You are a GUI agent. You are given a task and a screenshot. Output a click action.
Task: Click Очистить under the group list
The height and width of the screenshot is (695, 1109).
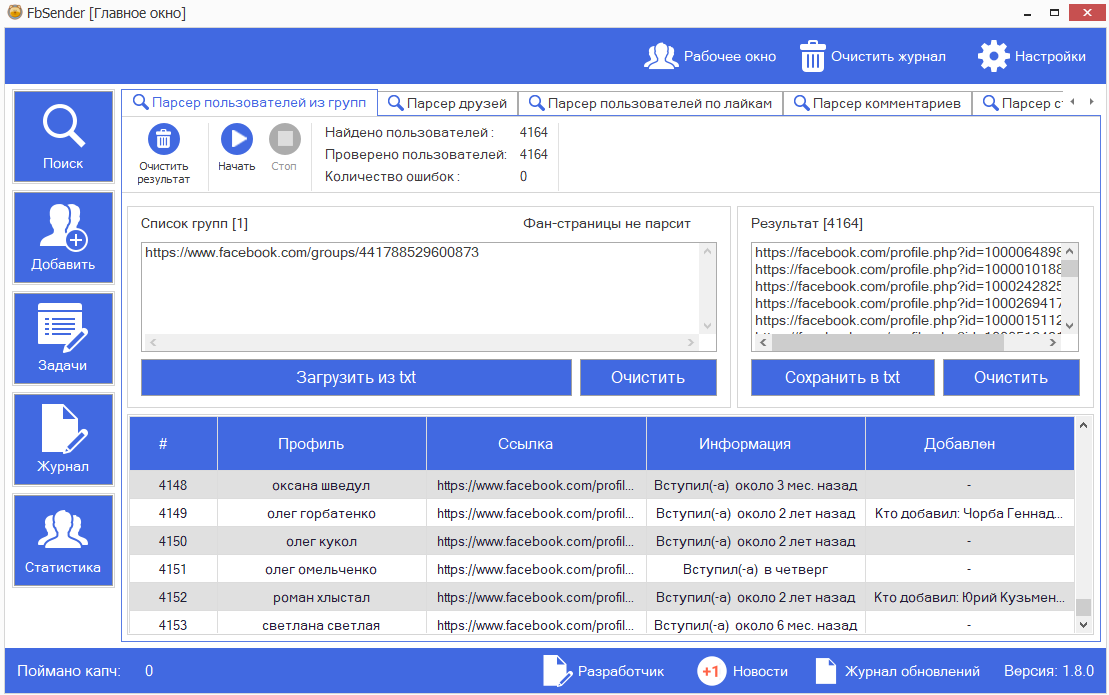click(x=648, y=378)
